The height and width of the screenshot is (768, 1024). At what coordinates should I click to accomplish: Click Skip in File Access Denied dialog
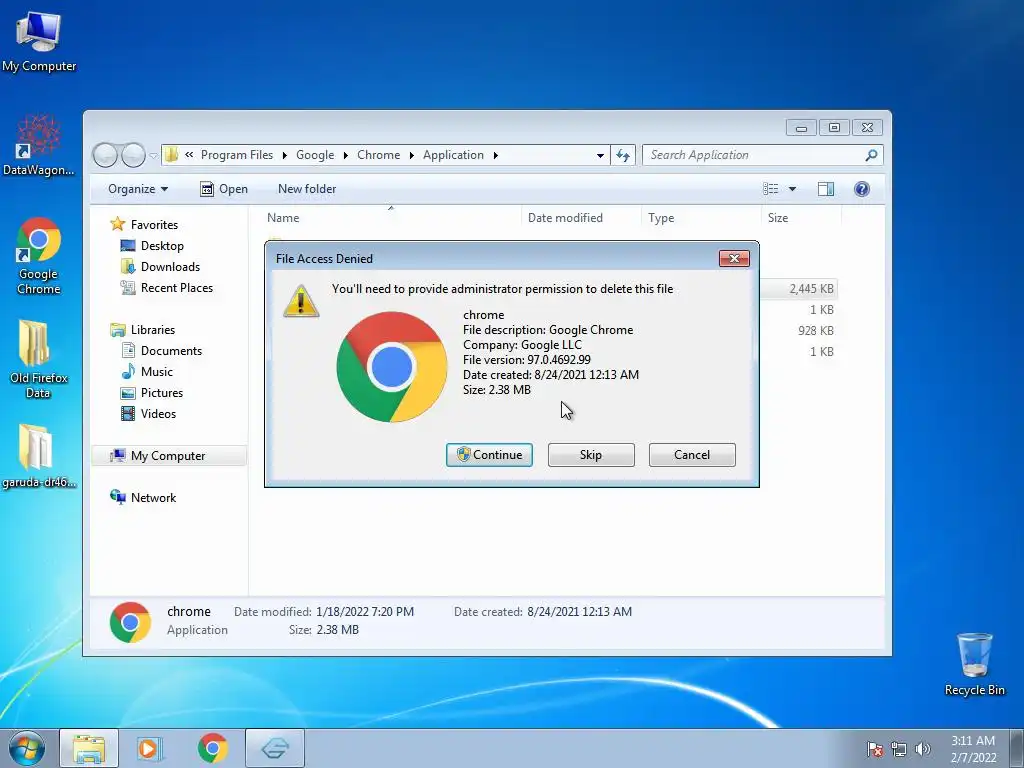pos(591,455)
